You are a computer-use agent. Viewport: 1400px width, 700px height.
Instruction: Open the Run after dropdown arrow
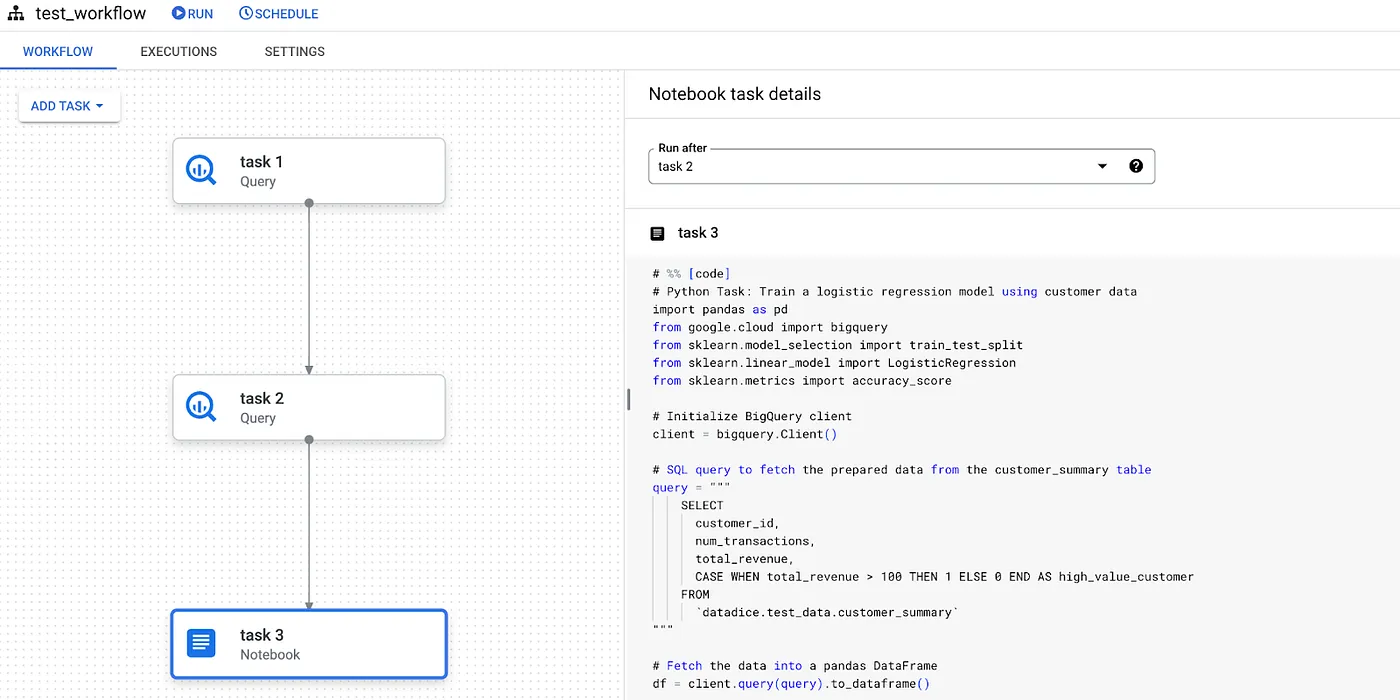tap(1102, 166)
